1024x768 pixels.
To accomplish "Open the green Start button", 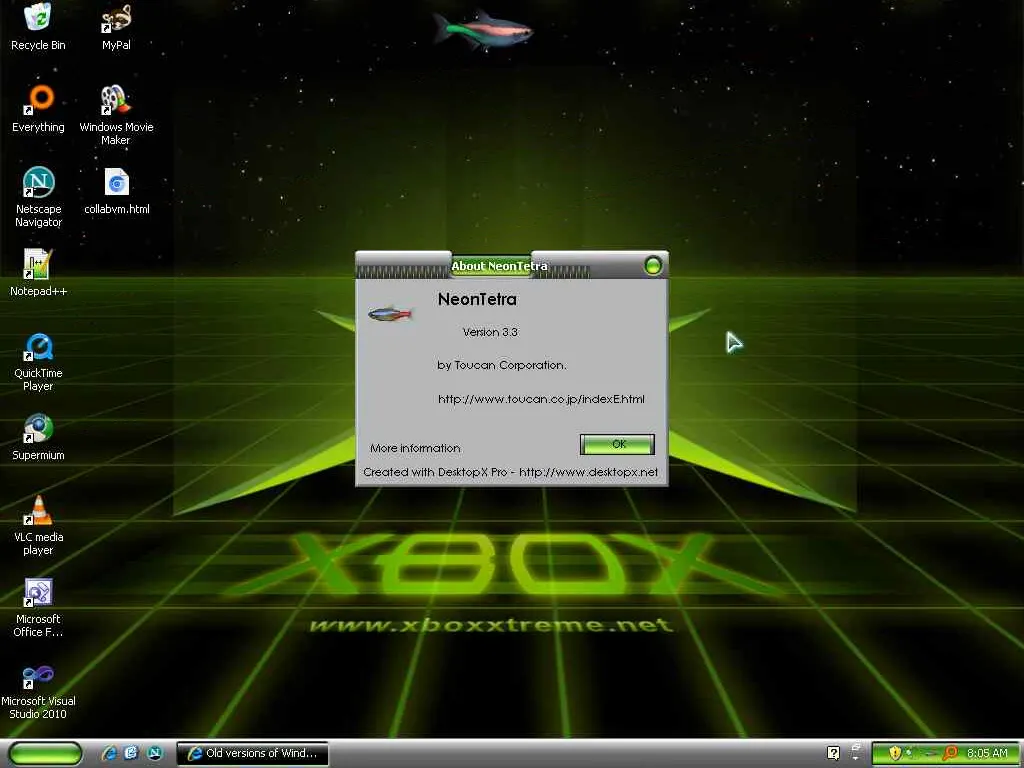I will click(44, 753).
